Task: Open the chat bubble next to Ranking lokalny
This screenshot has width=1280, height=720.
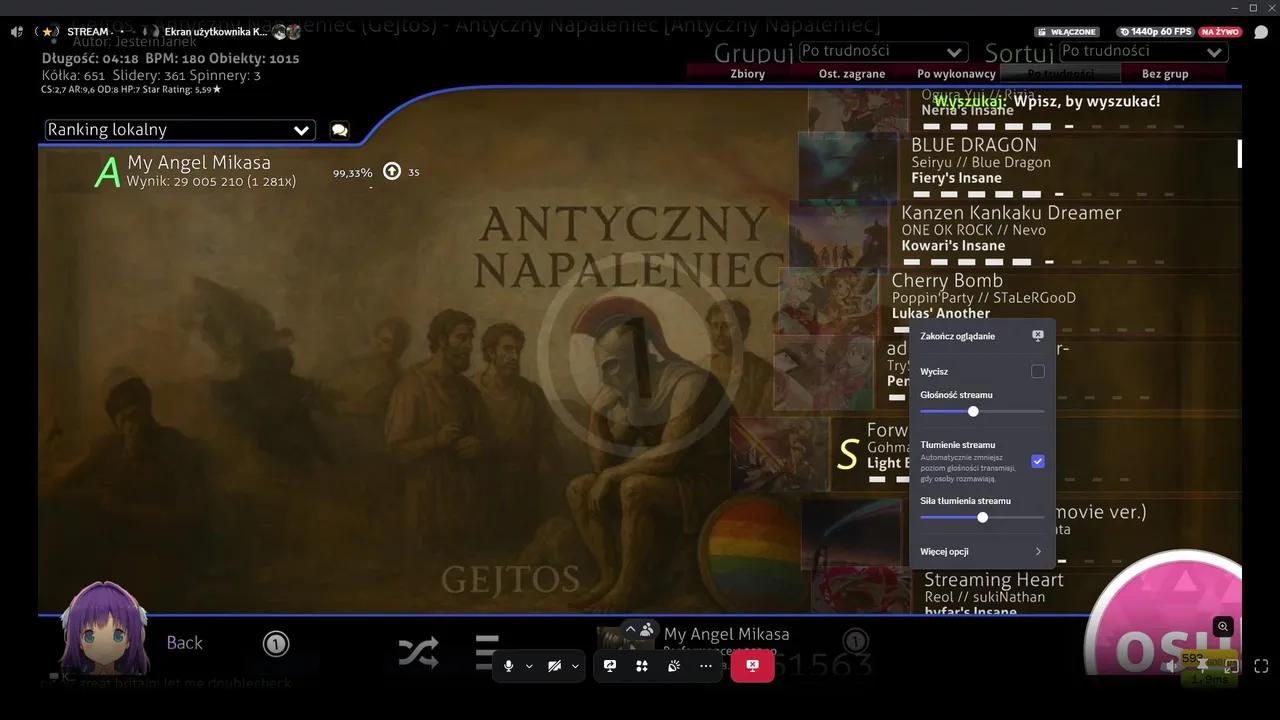Action: point(339,130)
